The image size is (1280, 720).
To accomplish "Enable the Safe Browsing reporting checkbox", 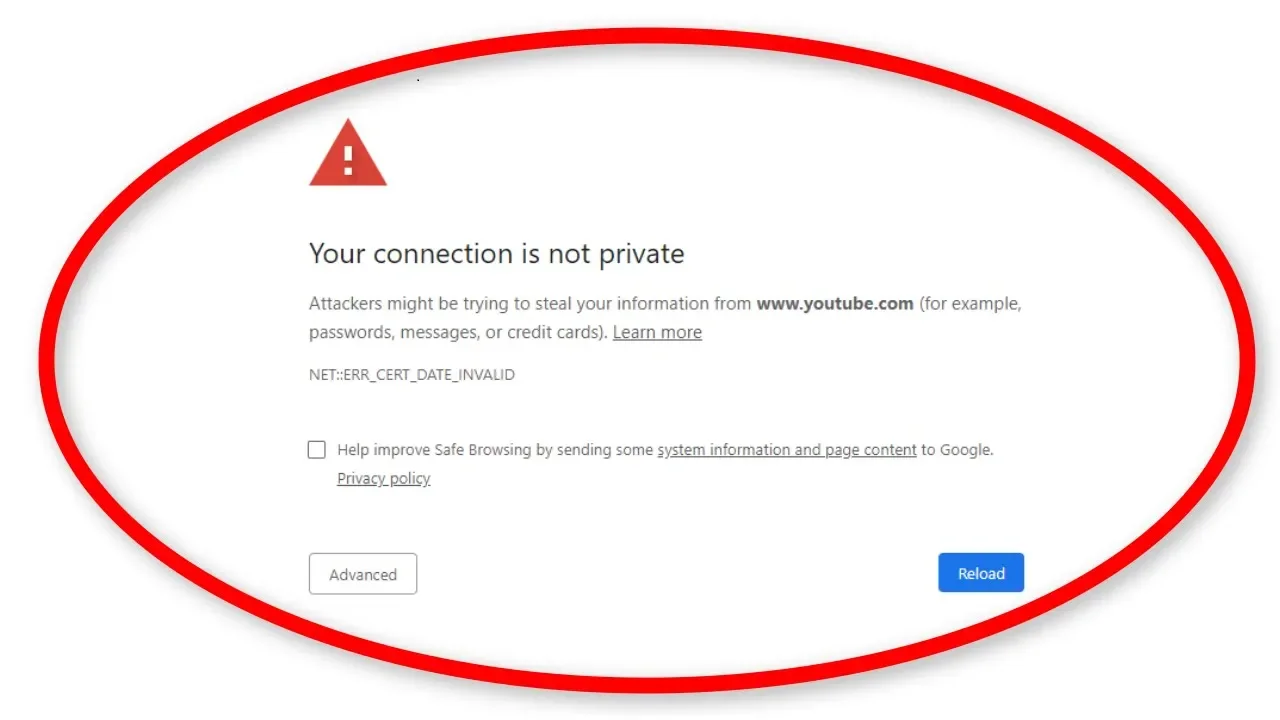I will pyautogui.click(x=317, y=450).
